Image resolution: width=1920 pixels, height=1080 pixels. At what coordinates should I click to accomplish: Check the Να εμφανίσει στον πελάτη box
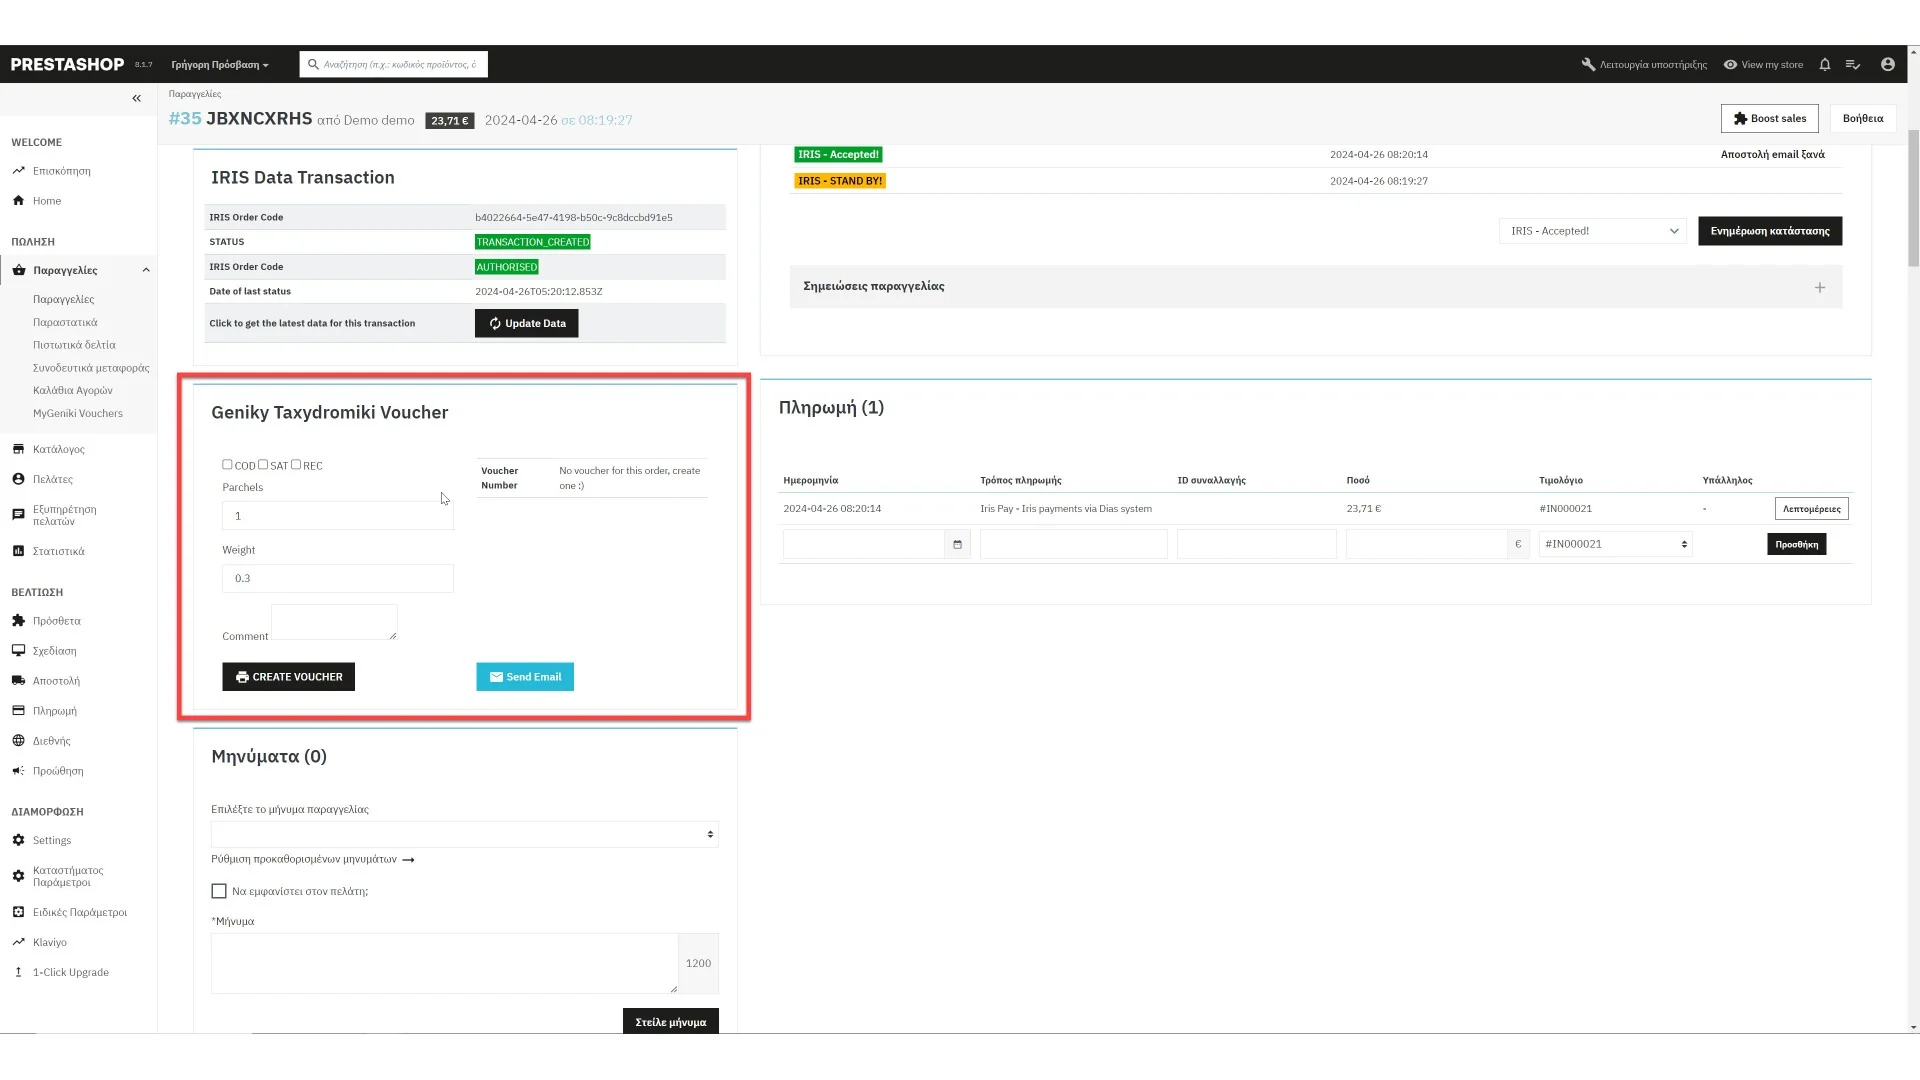coord(219,891)
